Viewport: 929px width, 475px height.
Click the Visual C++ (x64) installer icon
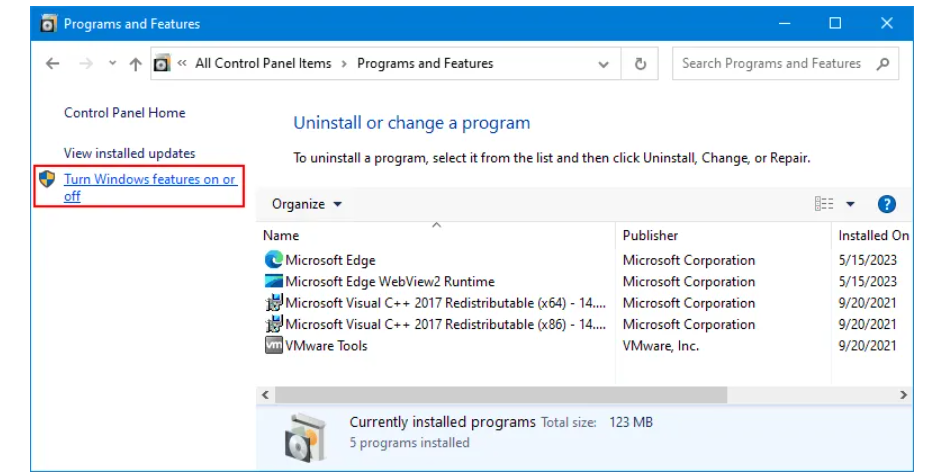click(274, 303)
